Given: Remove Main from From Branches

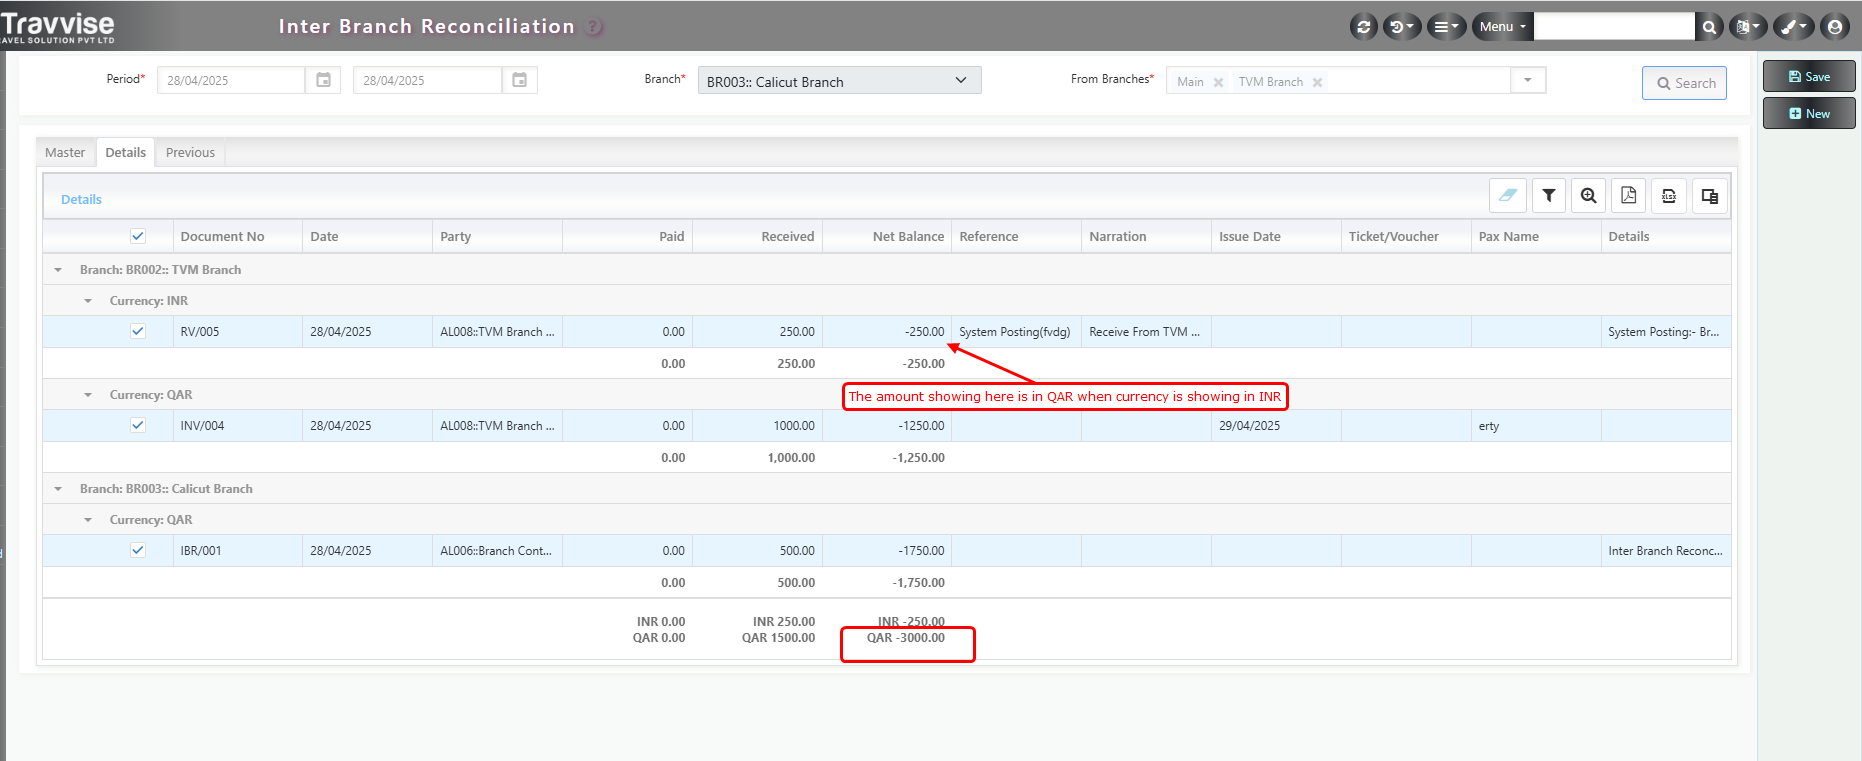Looking at the screenshot, I should (x=1218, y=82).
